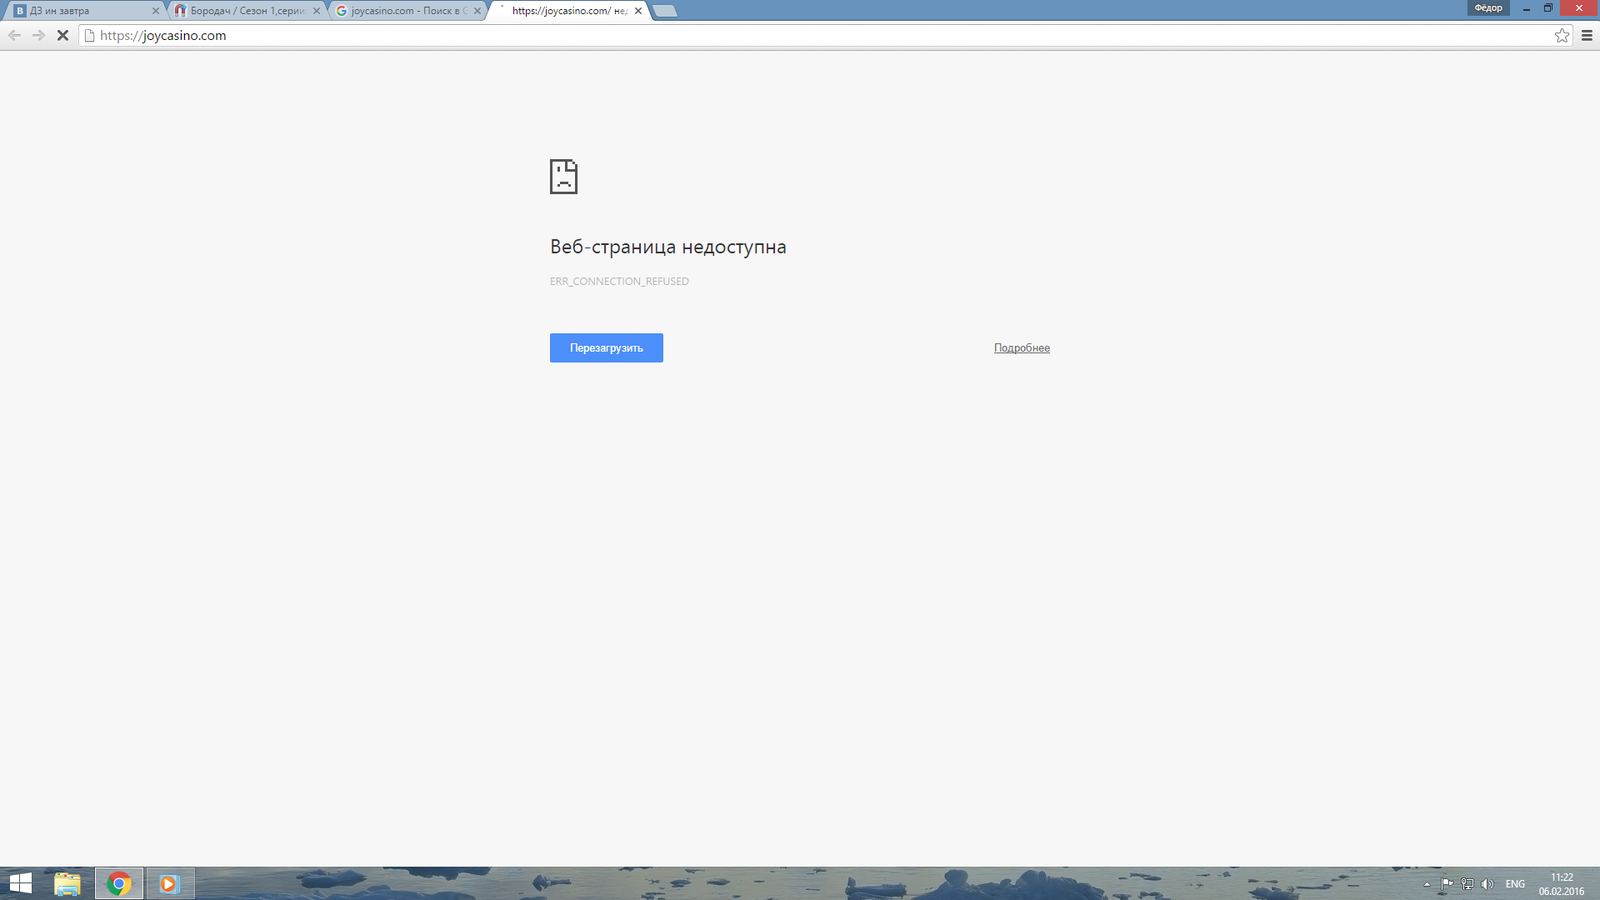Bookmark this page with the star icon
This screenshot has height=900, width=1600.
(x=1562, y=36)
